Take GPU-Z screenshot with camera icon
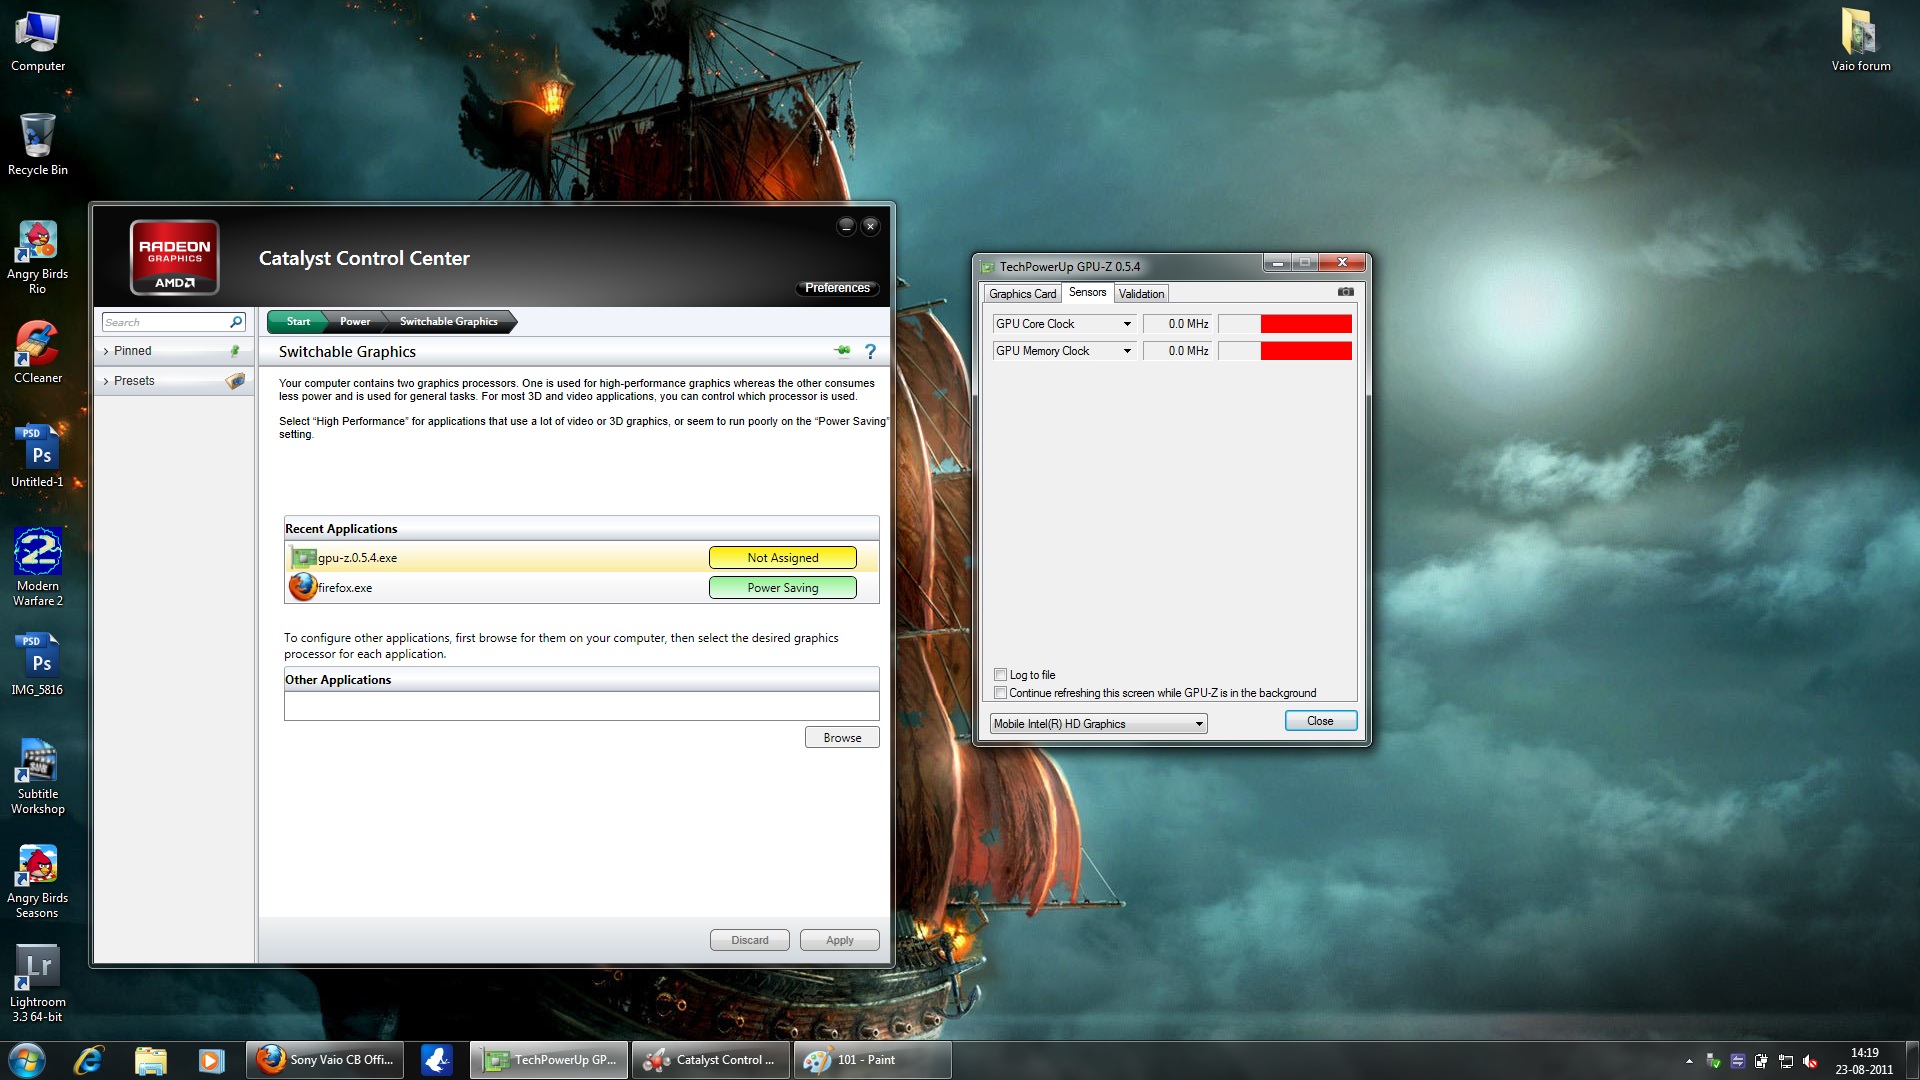The image size is (1920, 1080). coord(1346,292)
